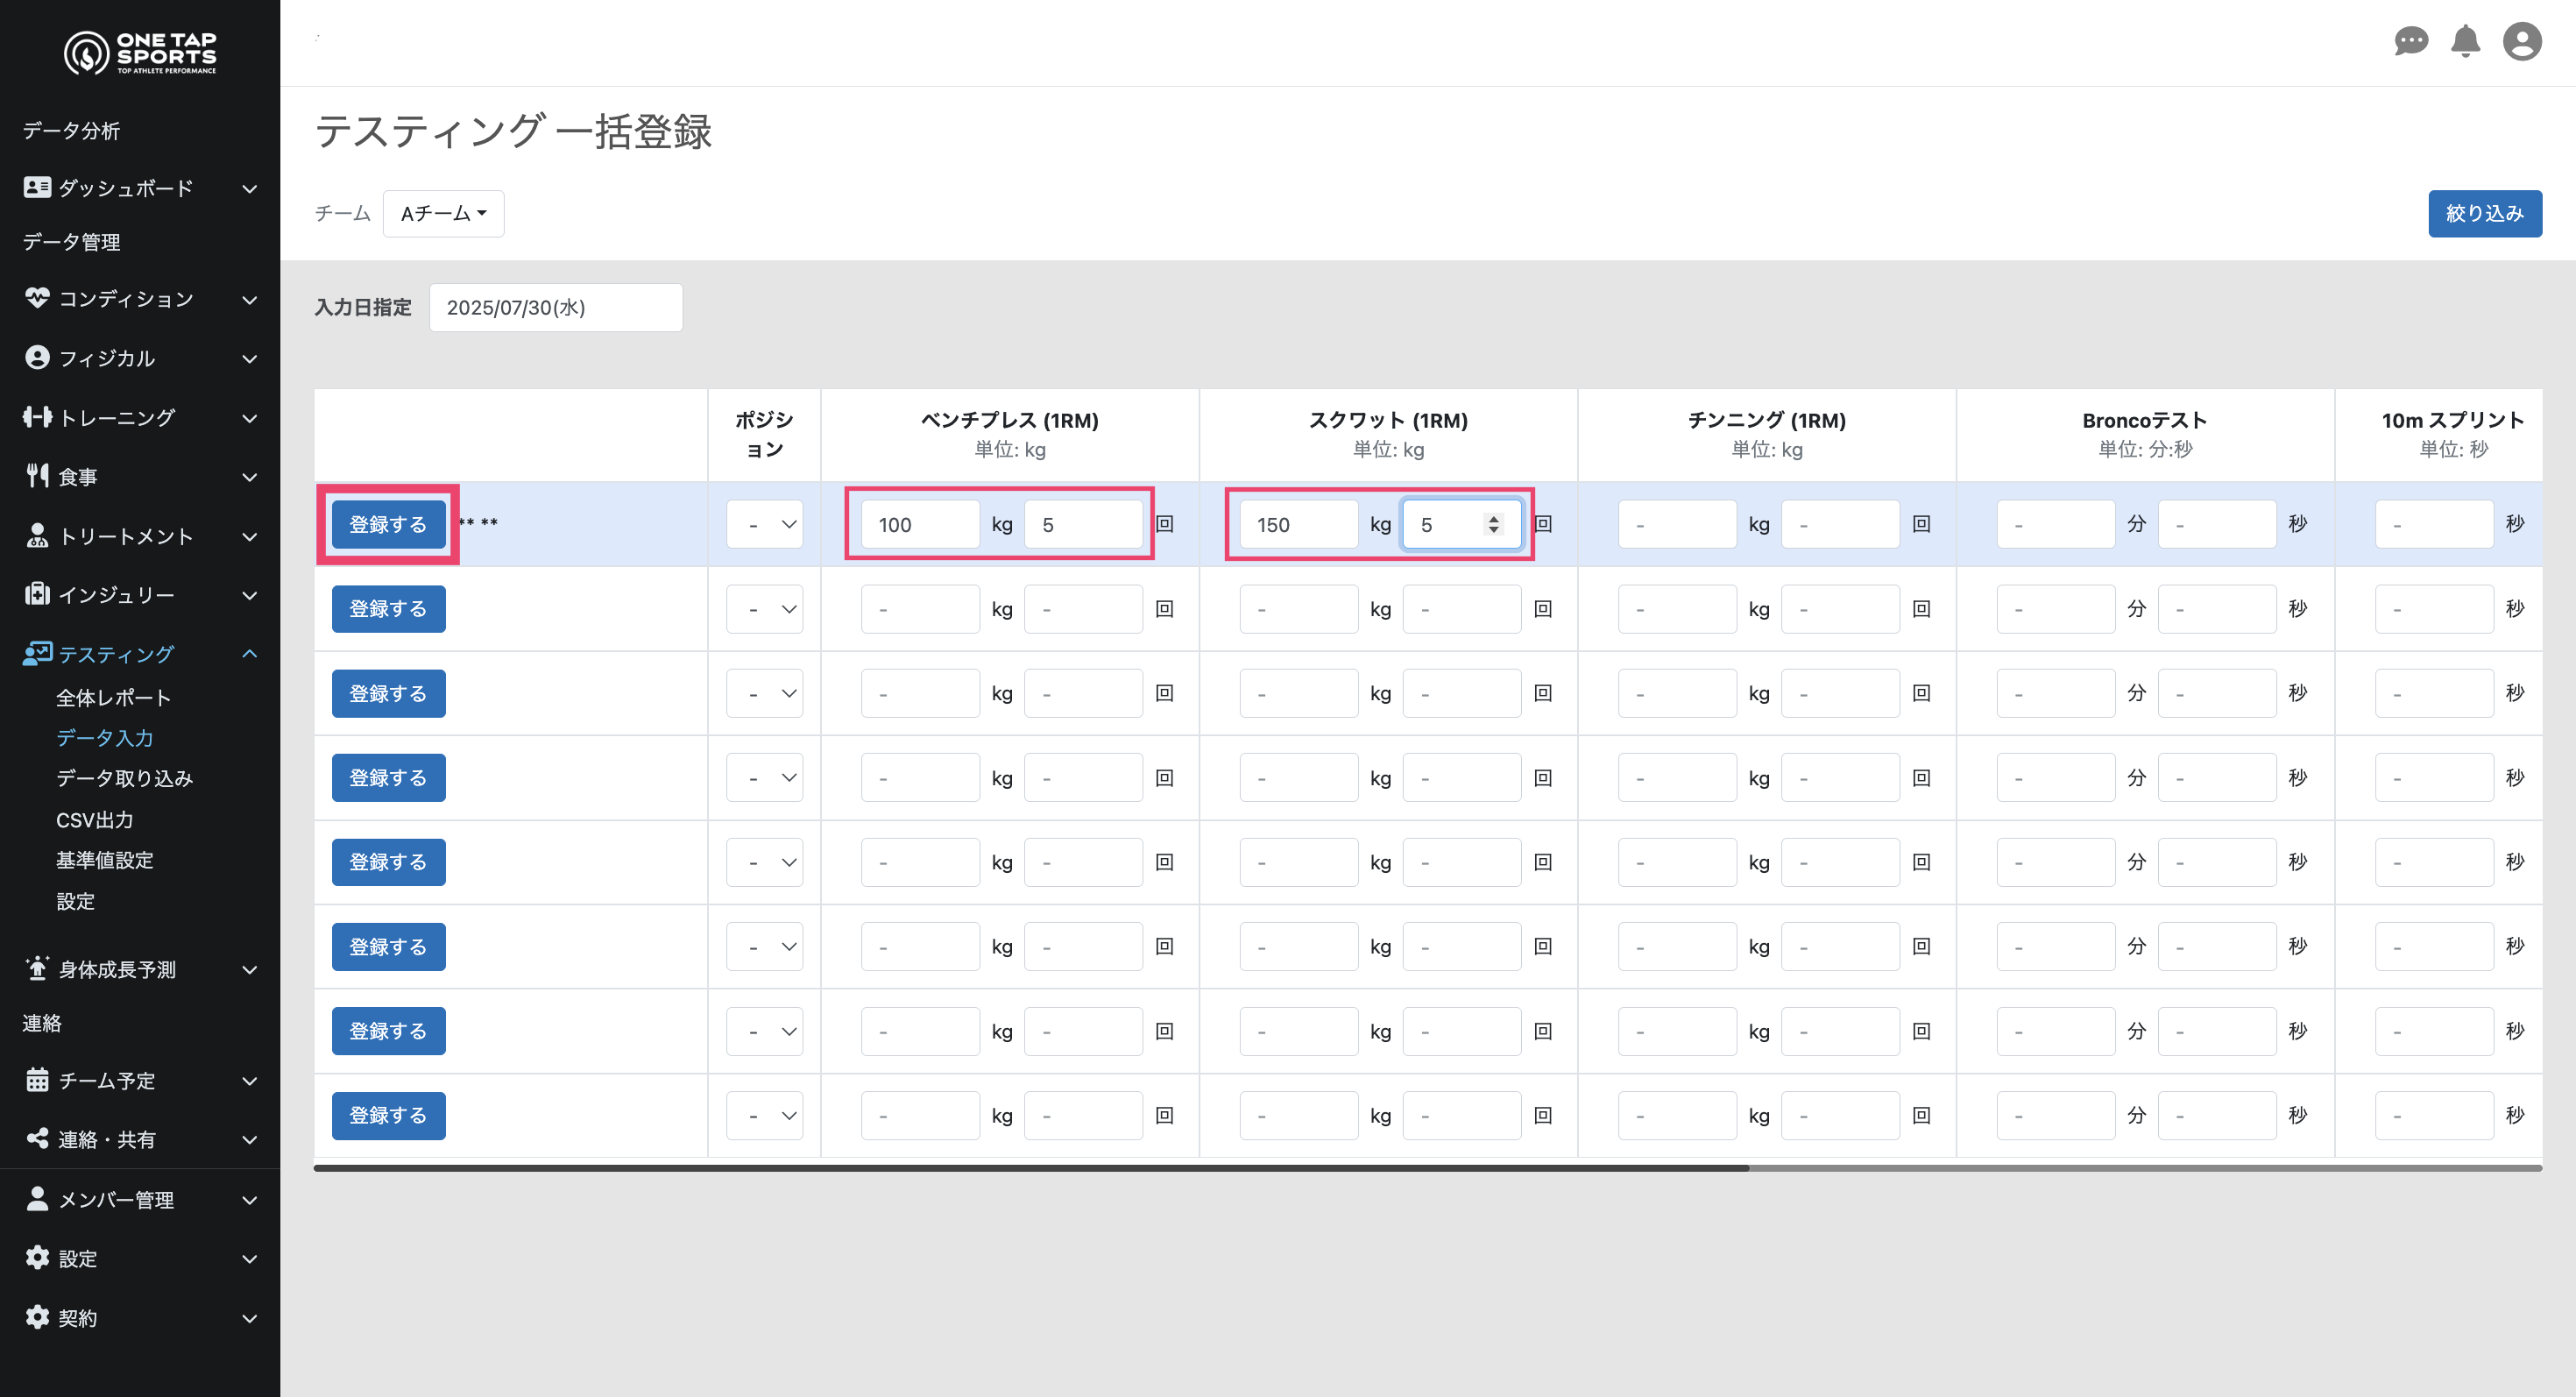Expand the ダッシュボード menu chevron

click(250, 188)
